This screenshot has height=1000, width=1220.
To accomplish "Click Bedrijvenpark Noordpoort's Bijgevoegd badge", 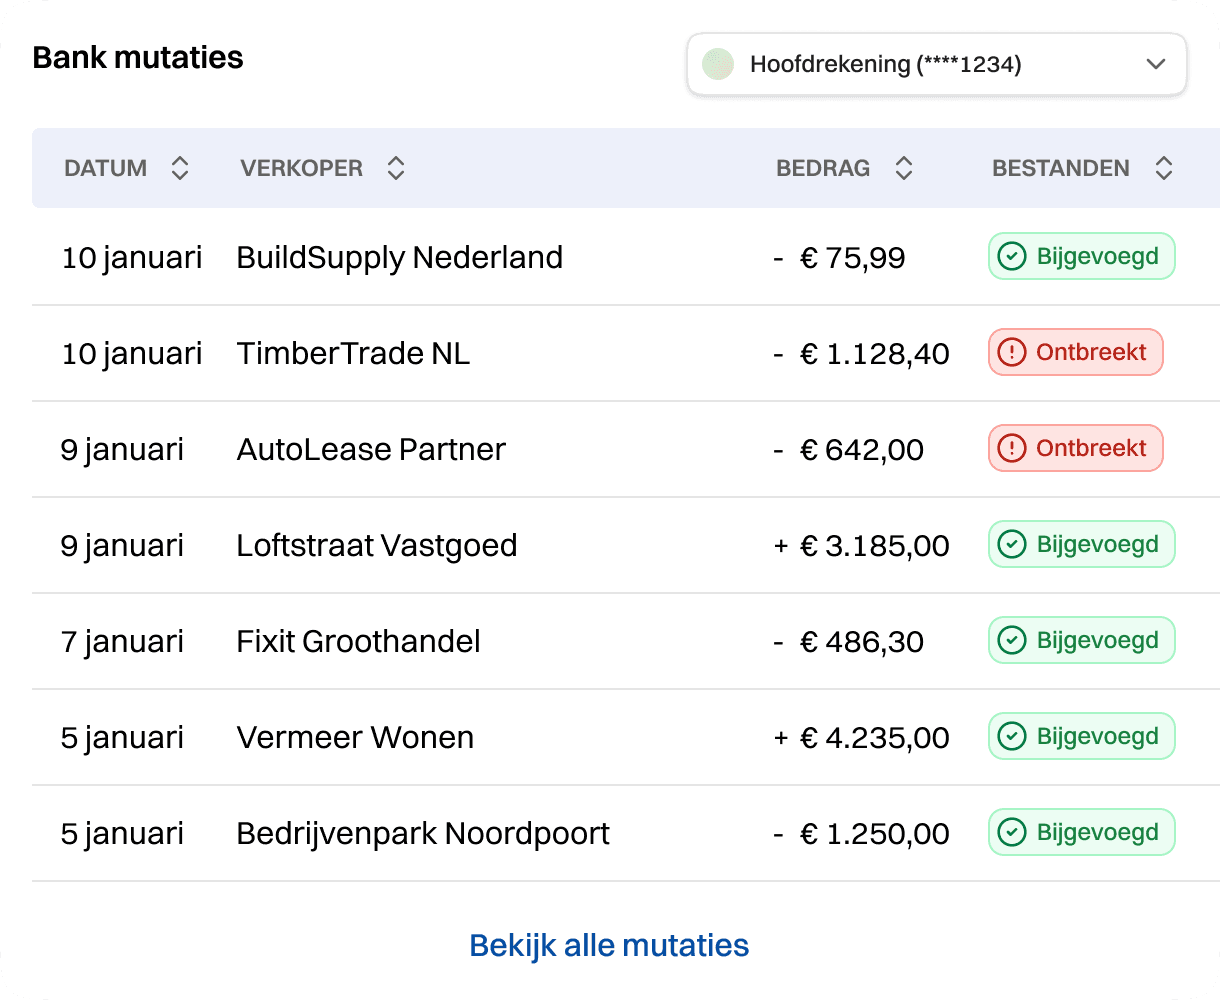I will (x=1081, y=832).
